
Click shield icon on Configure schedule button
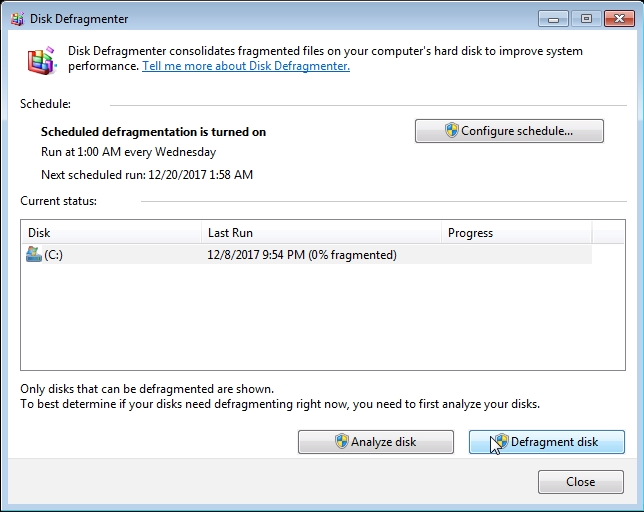(452, 131)
